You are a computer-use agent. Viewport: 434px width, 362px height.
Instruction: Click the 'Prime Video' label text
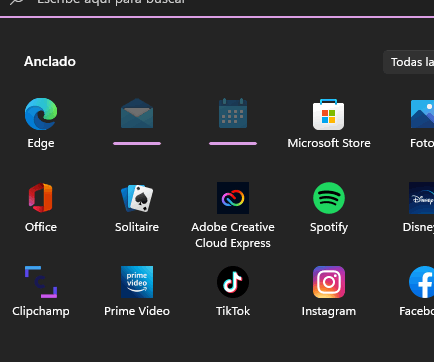click(137, 311)
